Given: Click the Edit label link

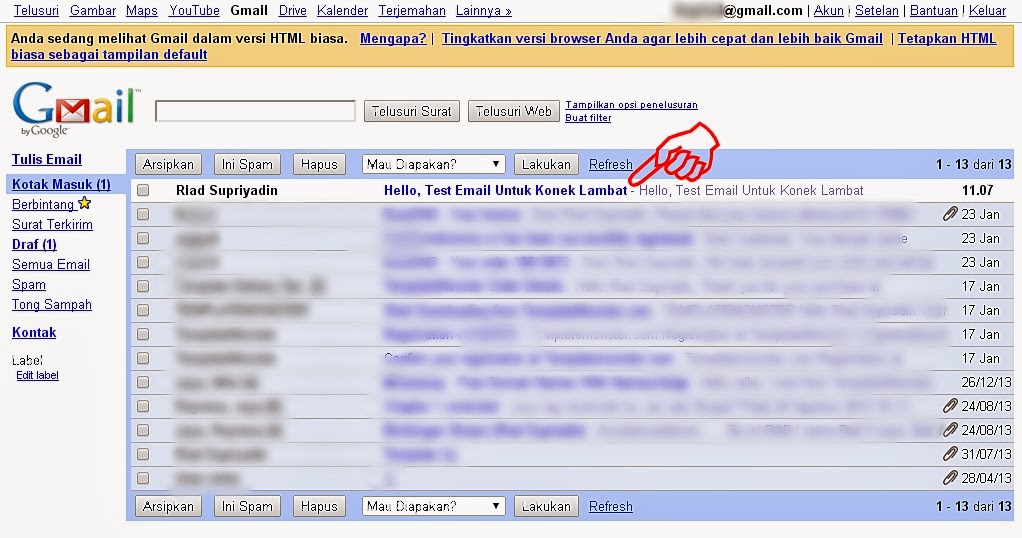Looking at the screenshot, I should point(37,375).
